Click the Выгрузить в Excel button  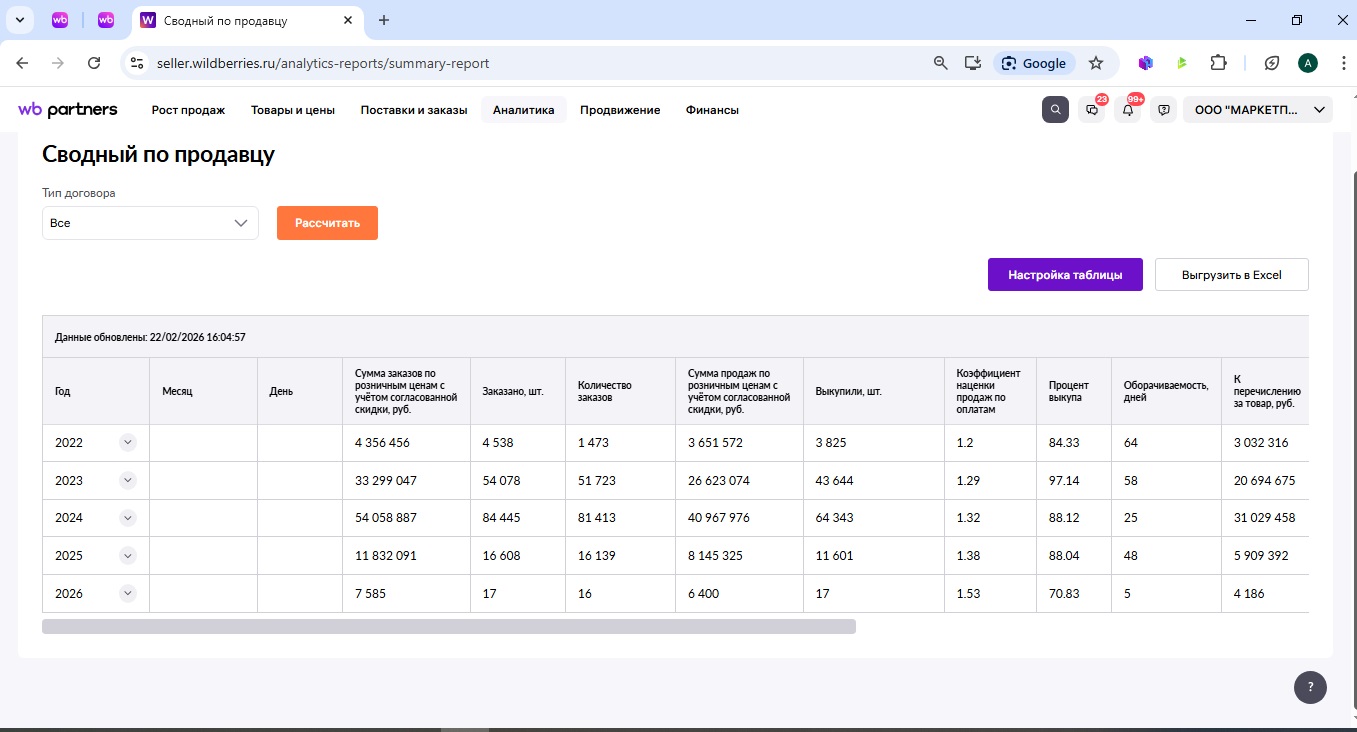pyautogui.click(x=1231, y=275)
